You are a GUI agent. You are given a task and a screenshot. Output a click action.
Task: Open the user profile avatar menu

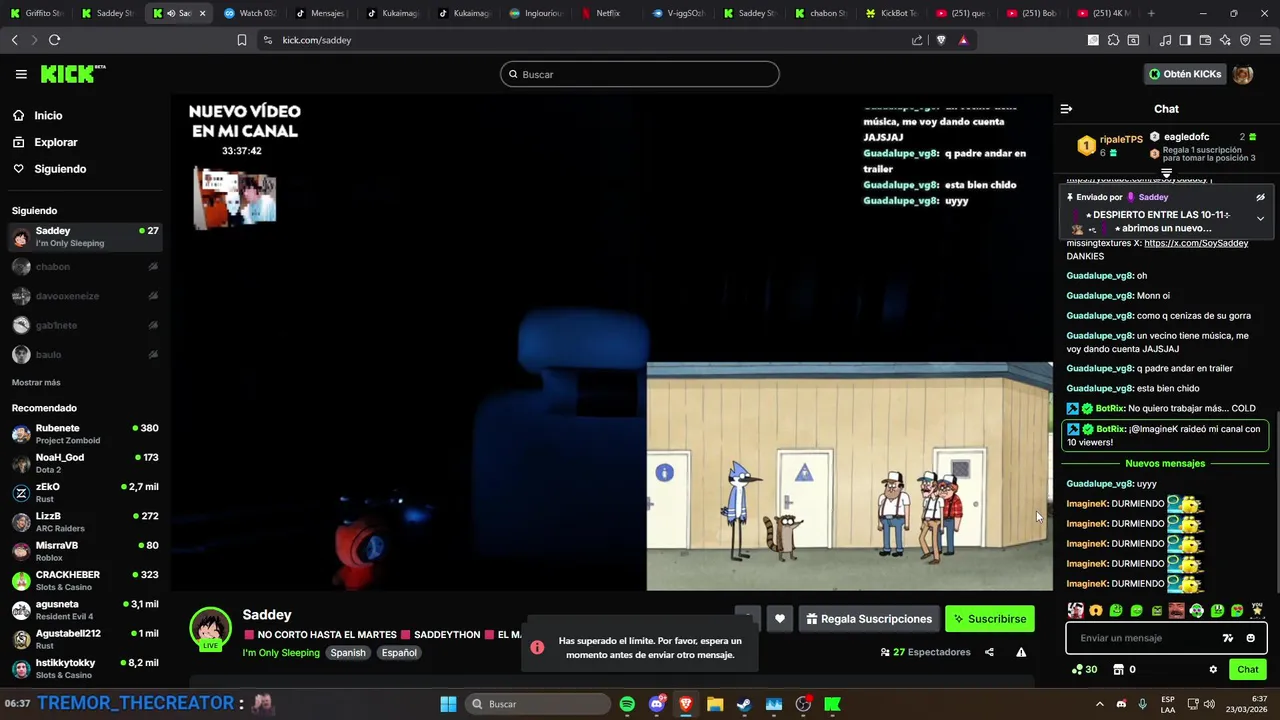(x=1243, y=74)
